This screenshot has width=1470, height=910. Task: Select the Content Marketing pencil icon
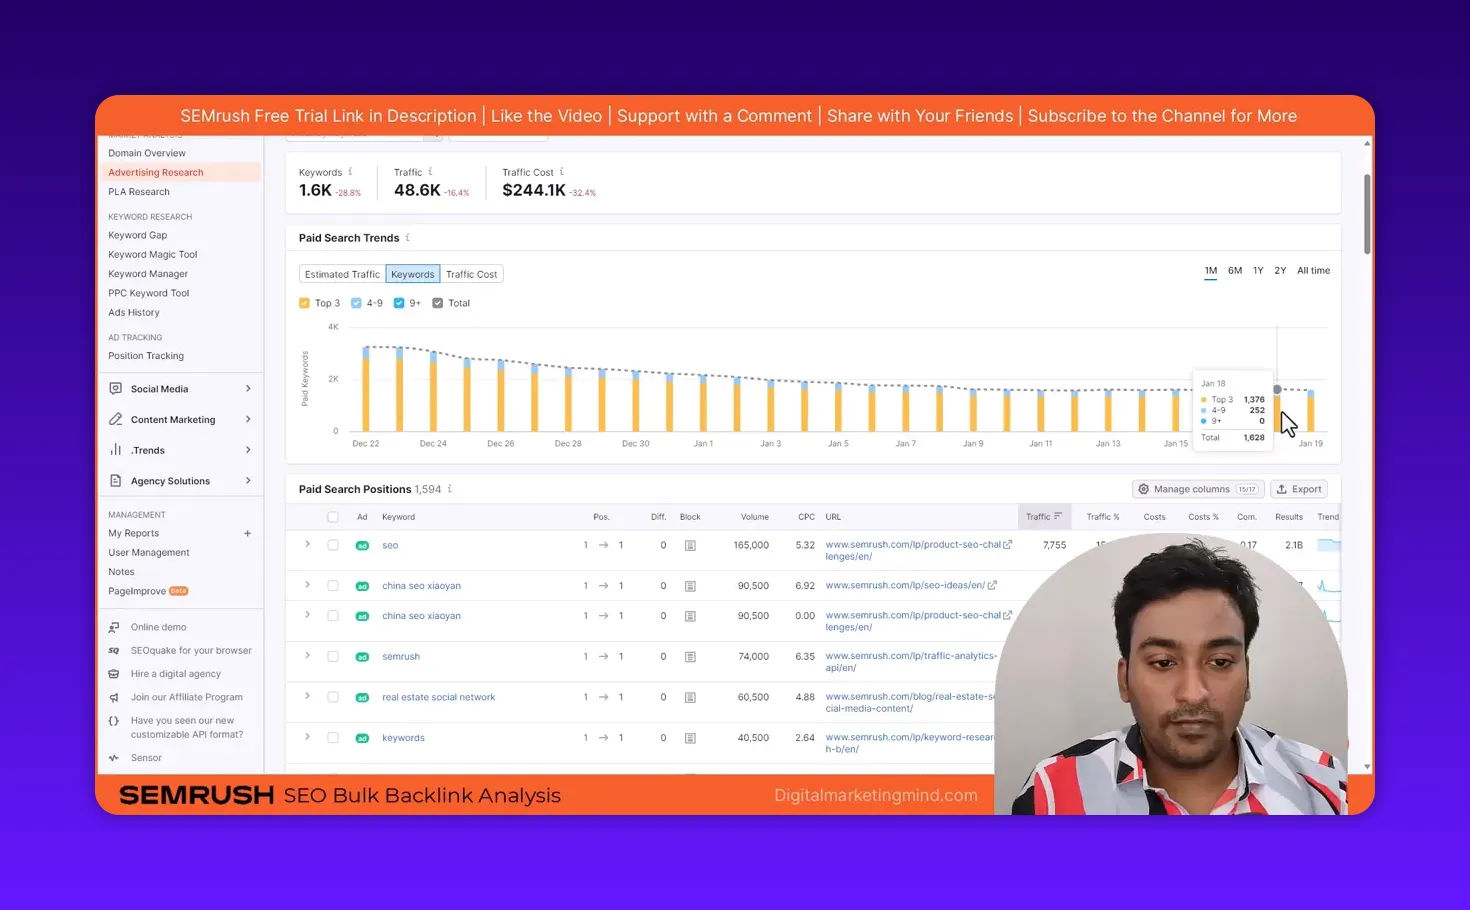click(118, 419)
